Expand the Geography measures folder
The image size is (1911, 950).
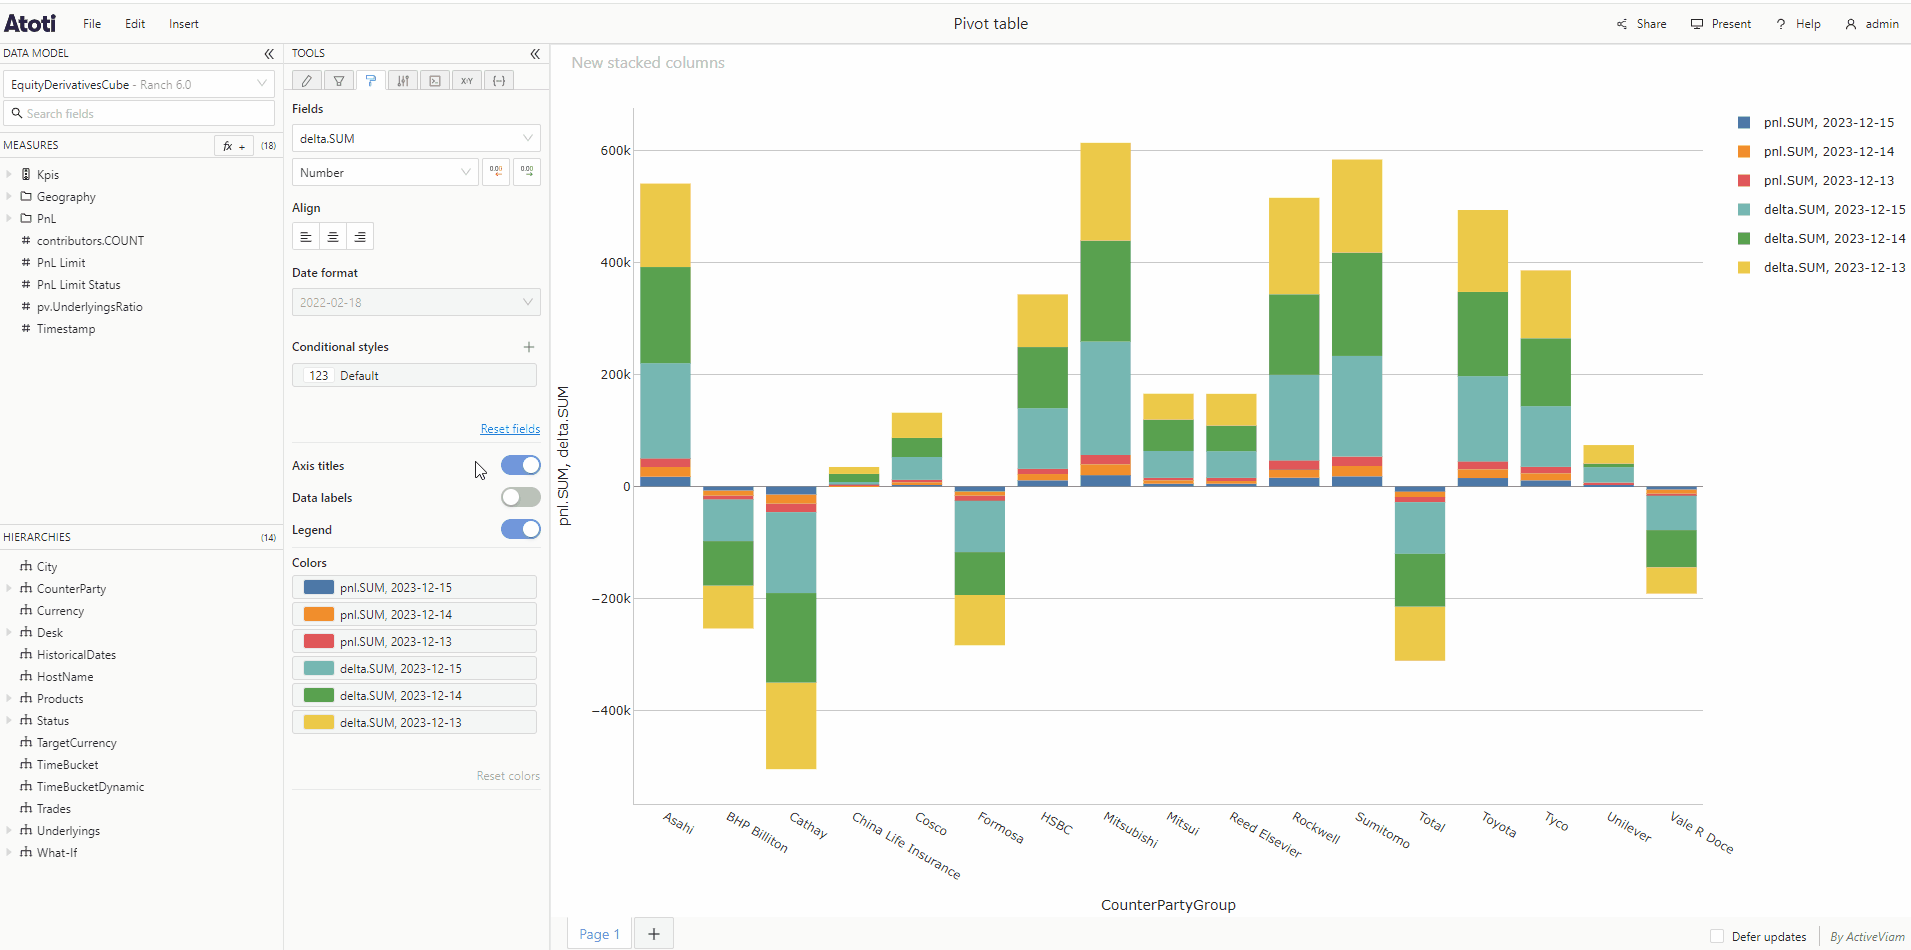point(9,196)
